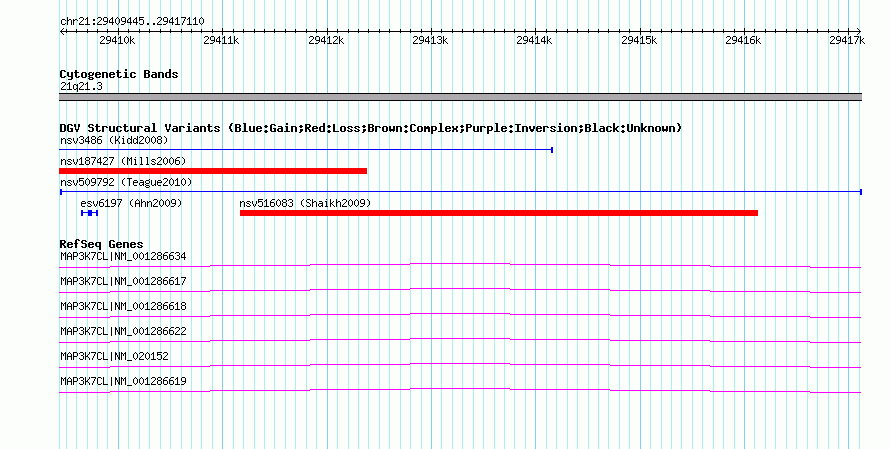
Task: Click the magenta intron line of NM_001286634
Action: point(460,265)
